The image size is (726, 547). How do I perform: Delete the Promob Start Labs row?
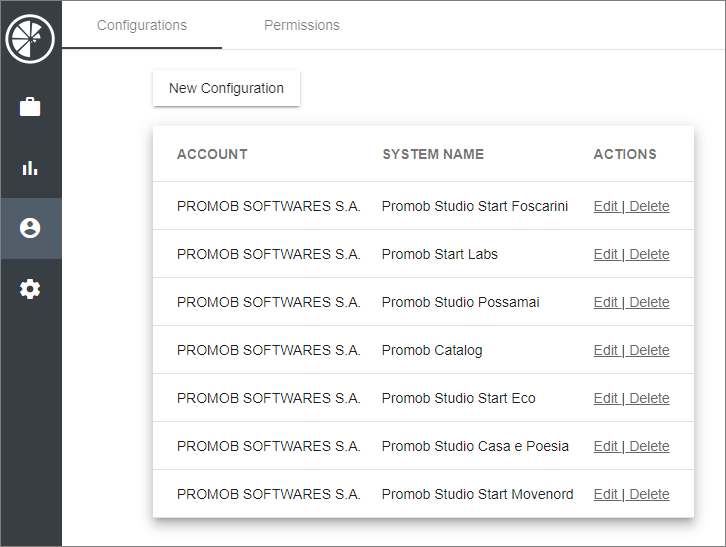tap(649, 254)
